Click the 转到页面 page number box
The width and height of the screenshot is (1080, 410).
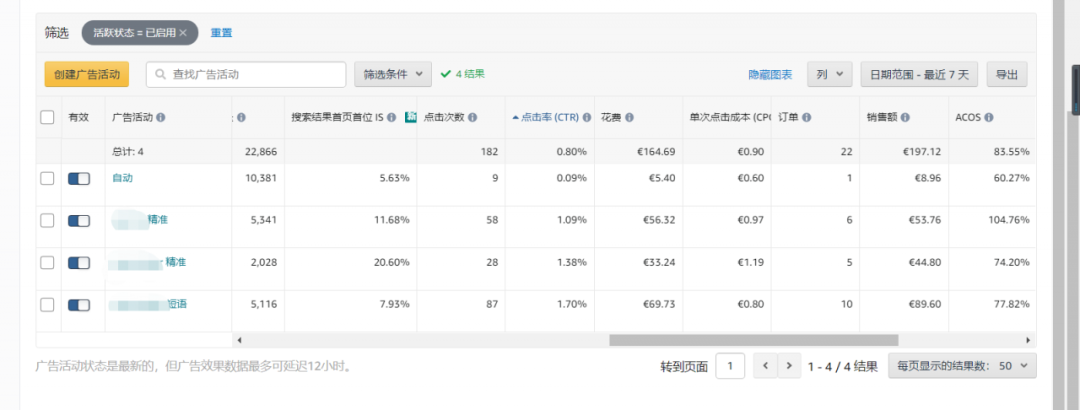(x=730, y=366)
